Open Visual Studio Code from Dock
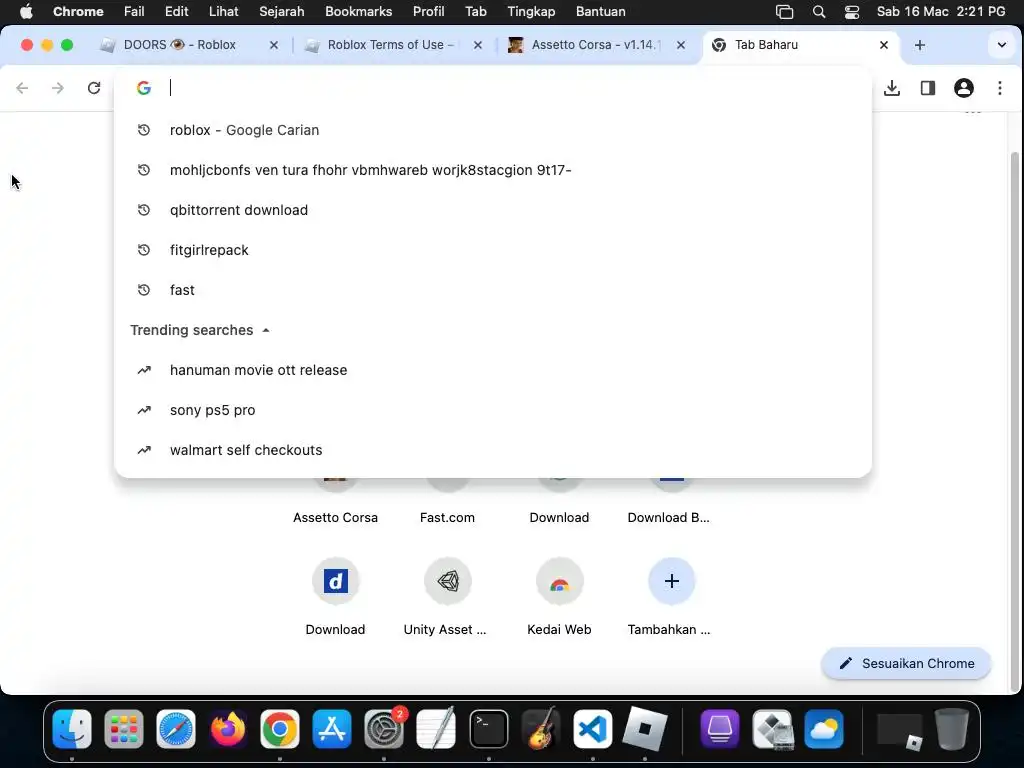 coord(592,729)
